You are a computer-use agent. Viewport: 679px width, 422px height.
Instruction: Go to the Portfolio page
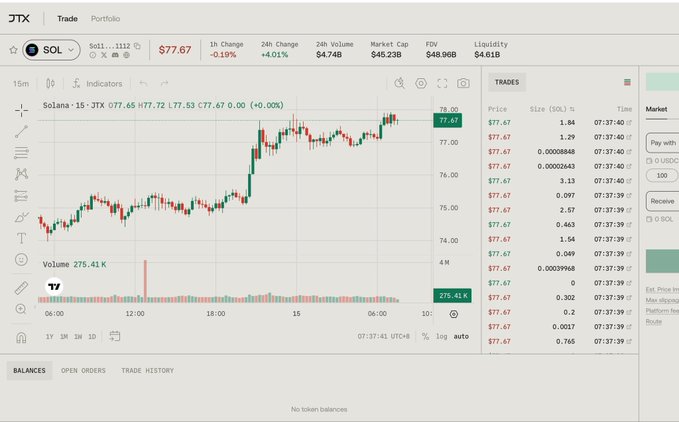(x=105, y=19)
